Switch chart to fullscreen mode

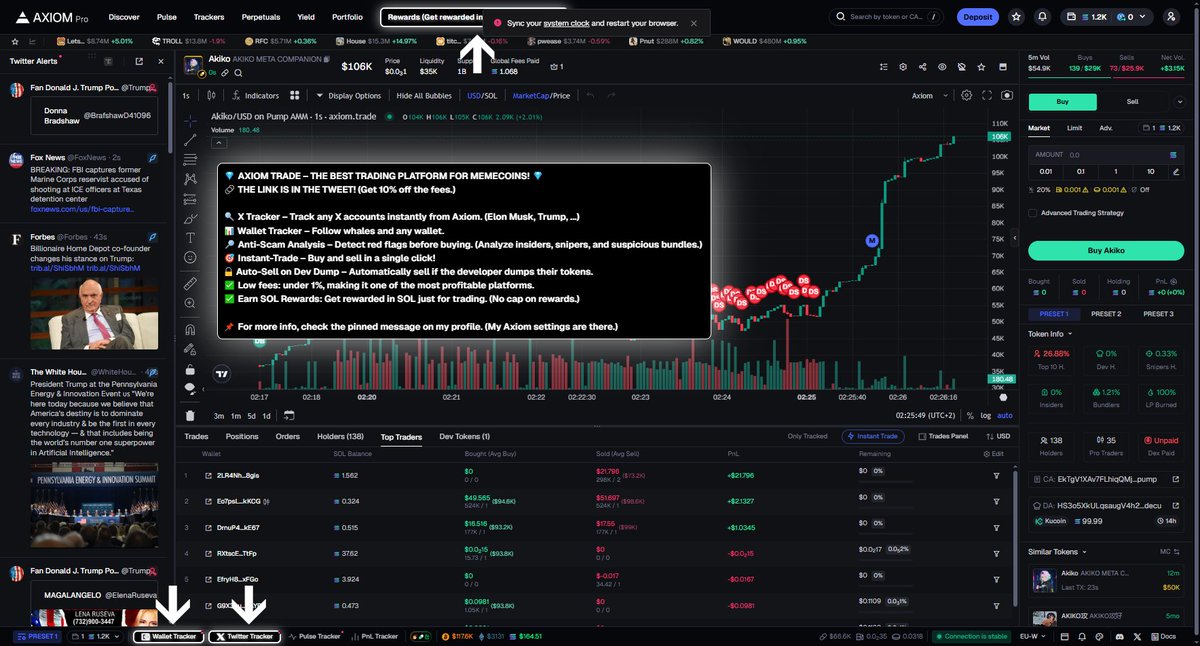[987, 95]
